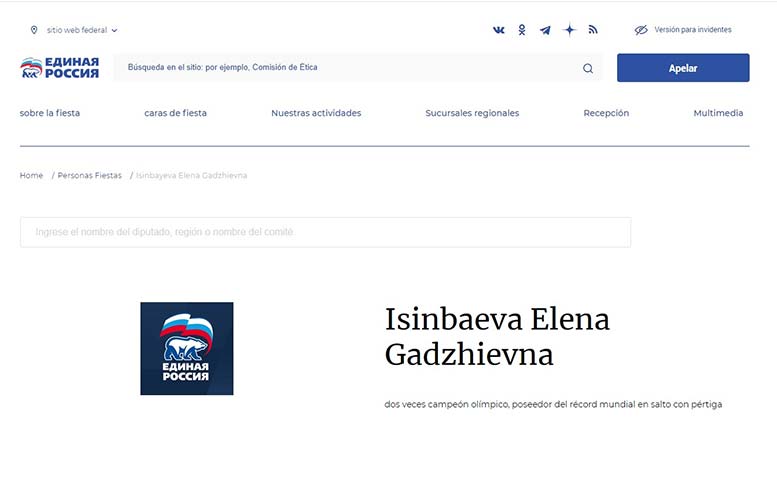
Task: Click the blue Apelar button
Action: (683, 68)
